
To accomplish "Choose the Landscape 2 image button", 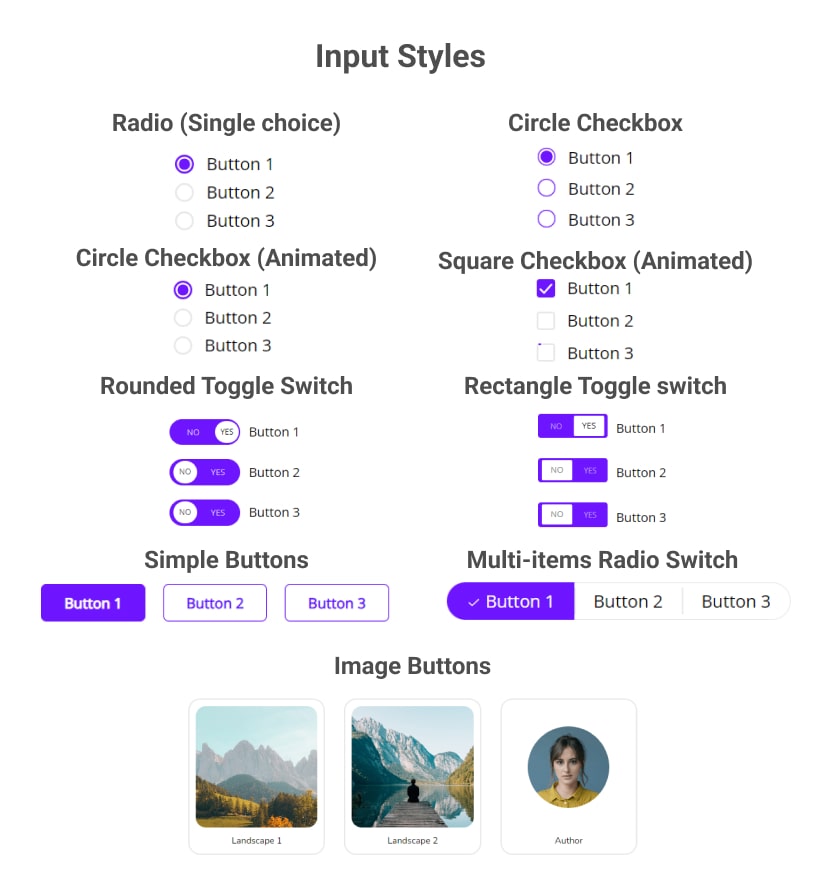I will (x=412, y=776).
